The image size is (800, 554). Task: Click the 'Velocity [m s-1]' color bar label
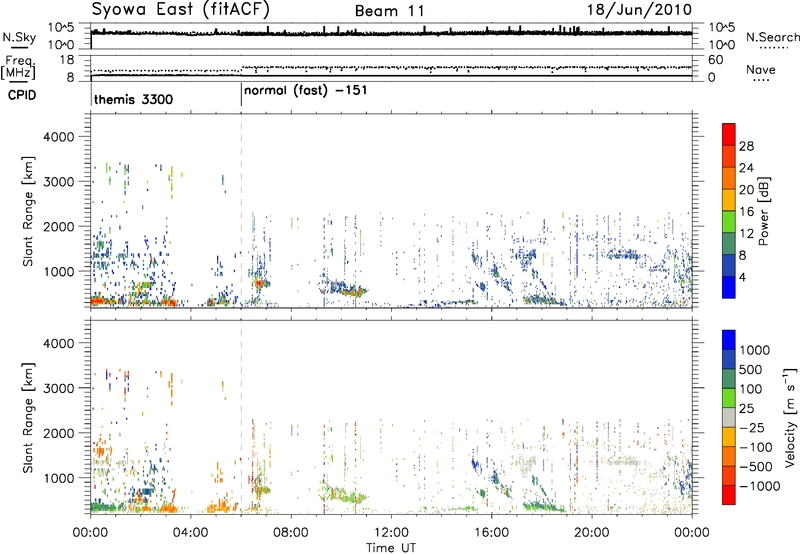(x=790, y=417)
